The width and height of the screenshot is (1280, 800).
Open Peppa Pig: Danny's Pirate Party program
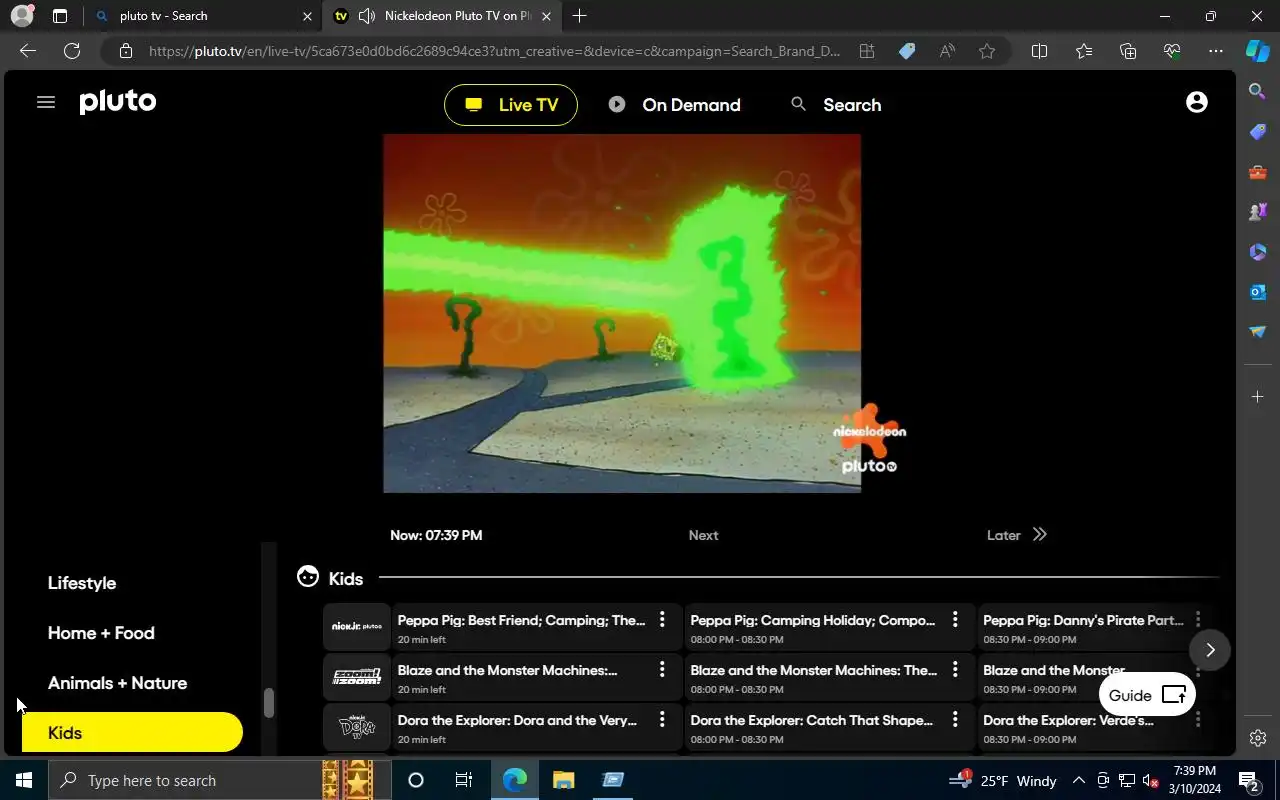pos(1083,628)
